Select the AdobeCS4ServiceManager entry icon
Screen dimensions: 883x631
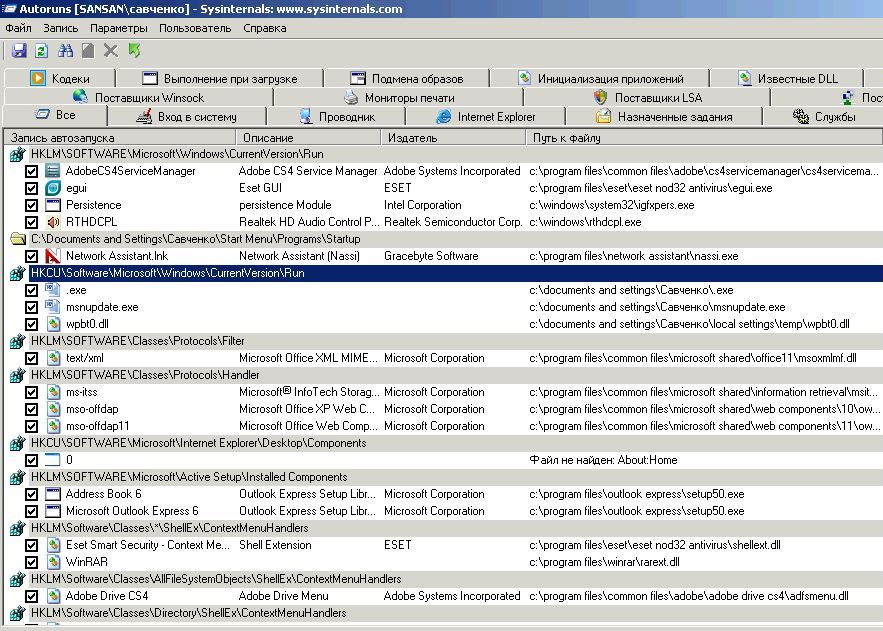(x=53, y=171)
